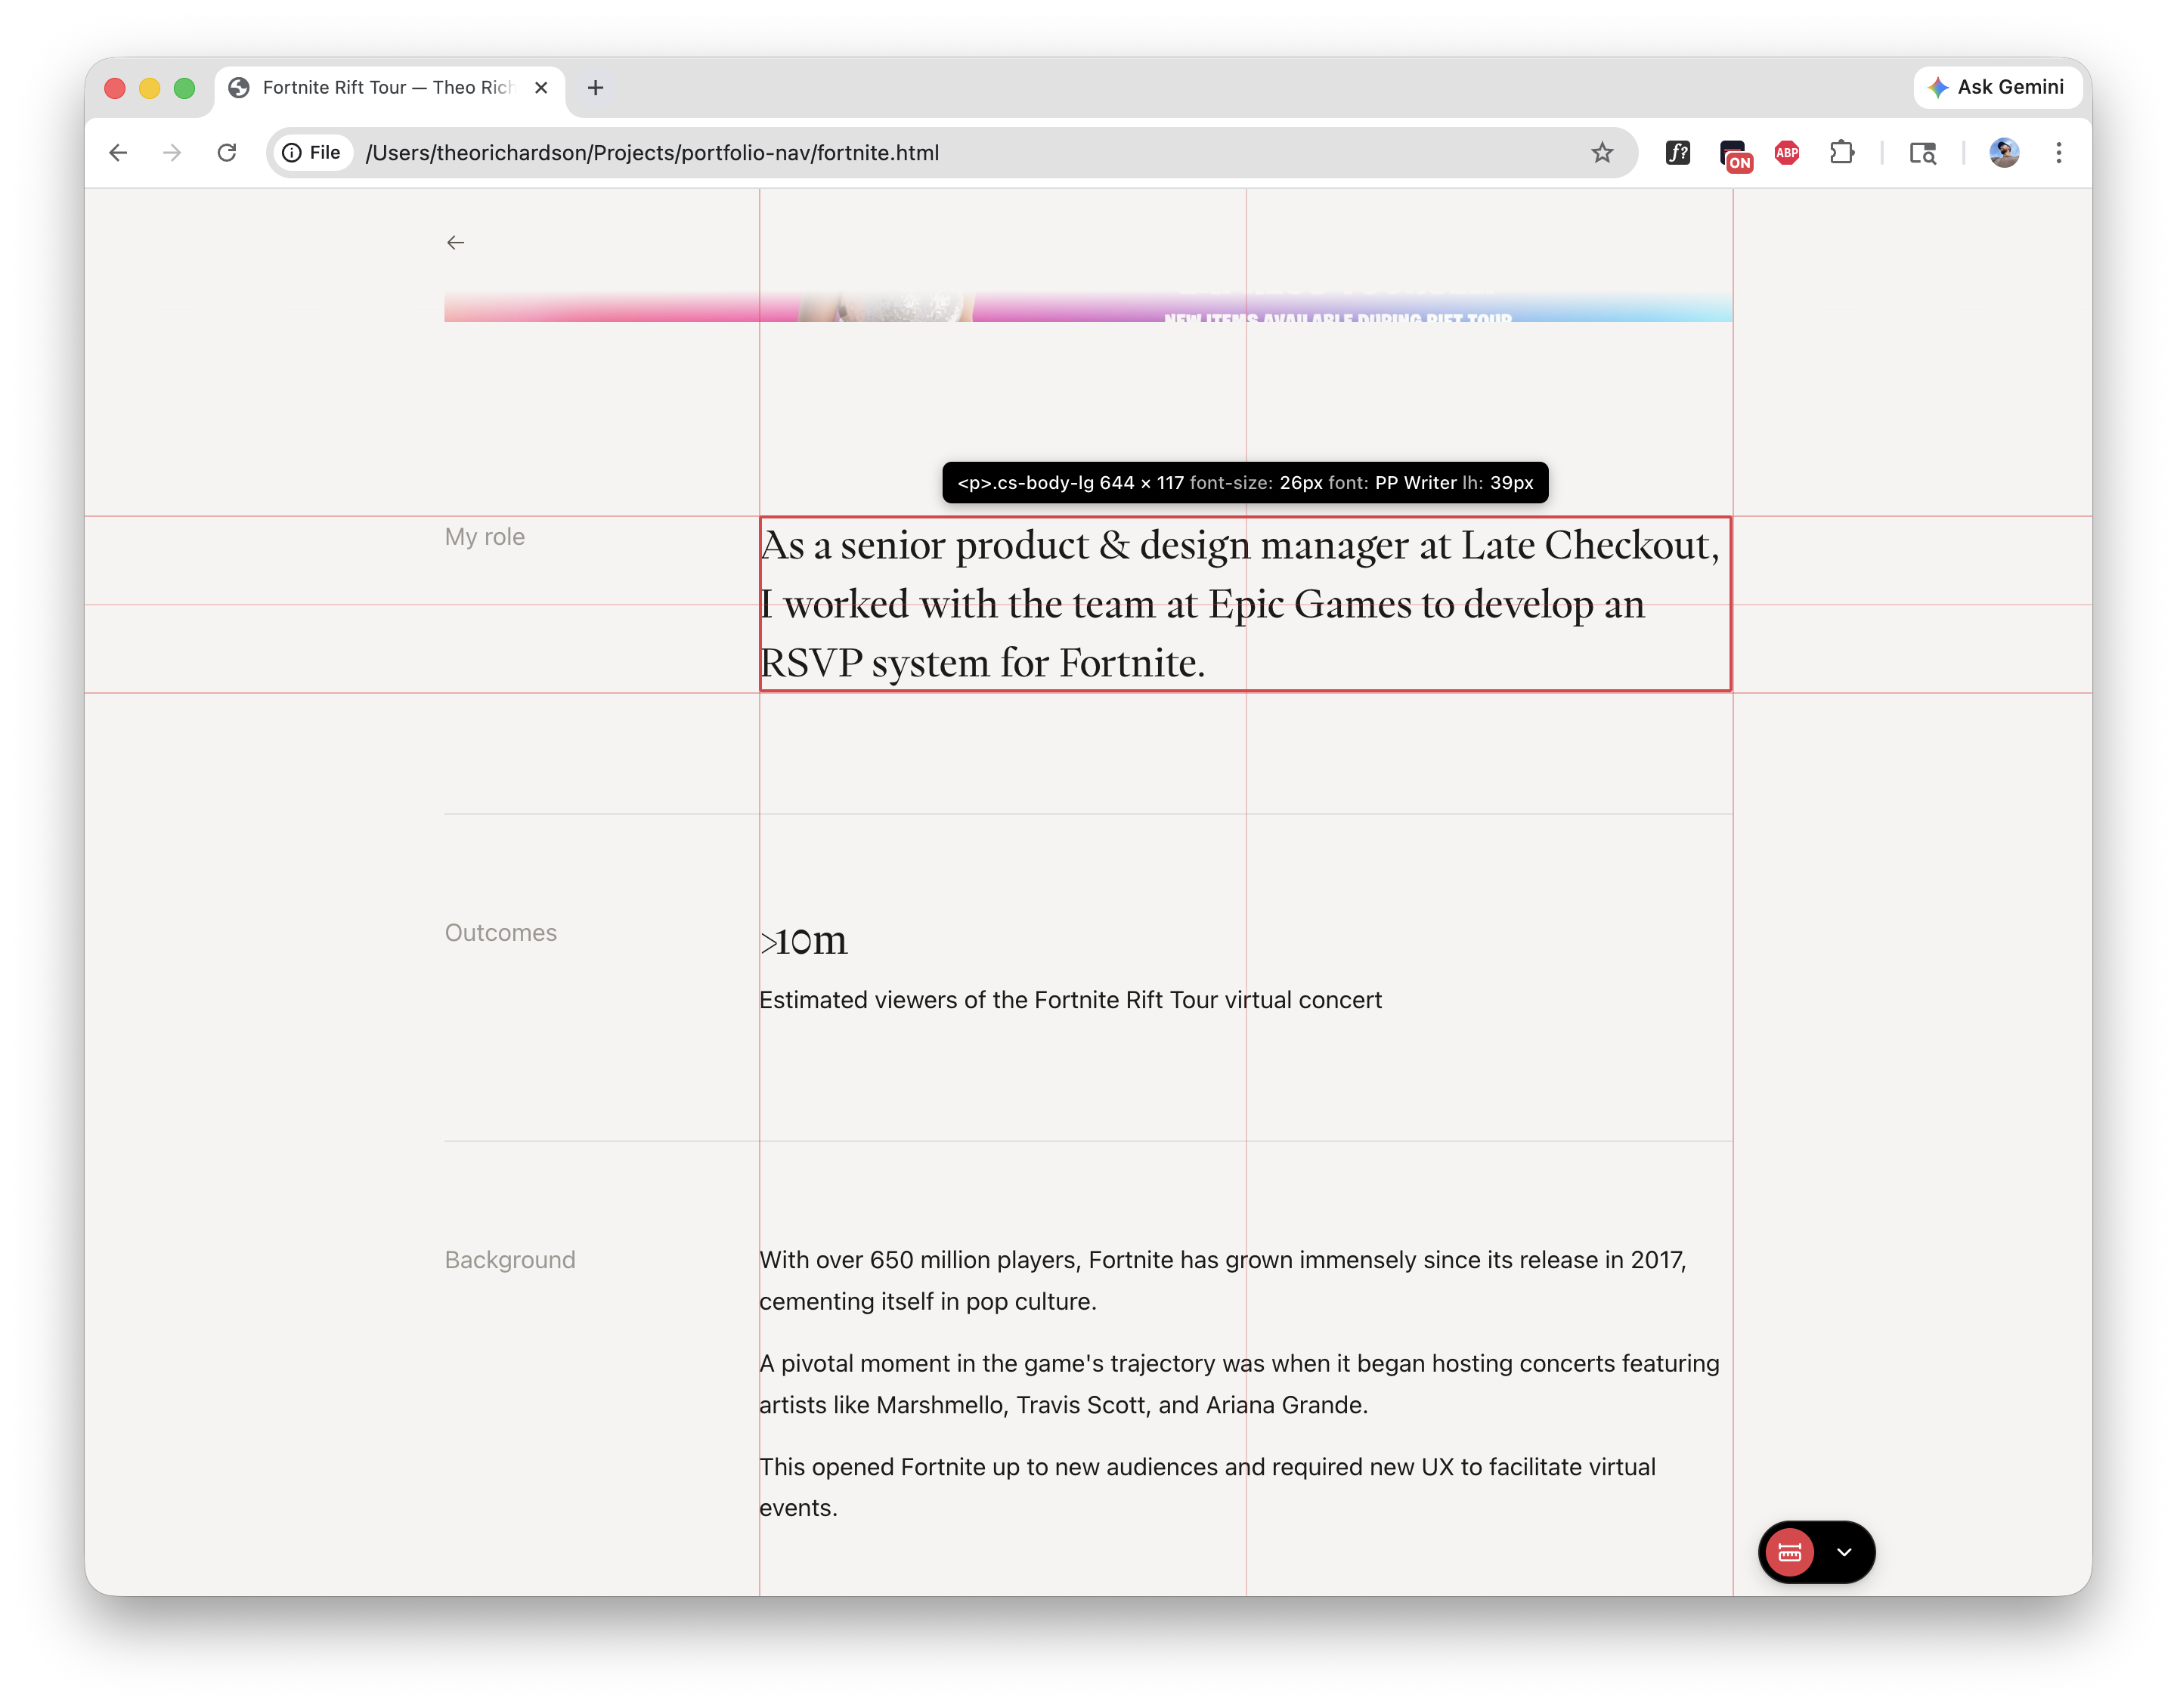Click the yellow macOS minimize button

[x=149, y=88]
